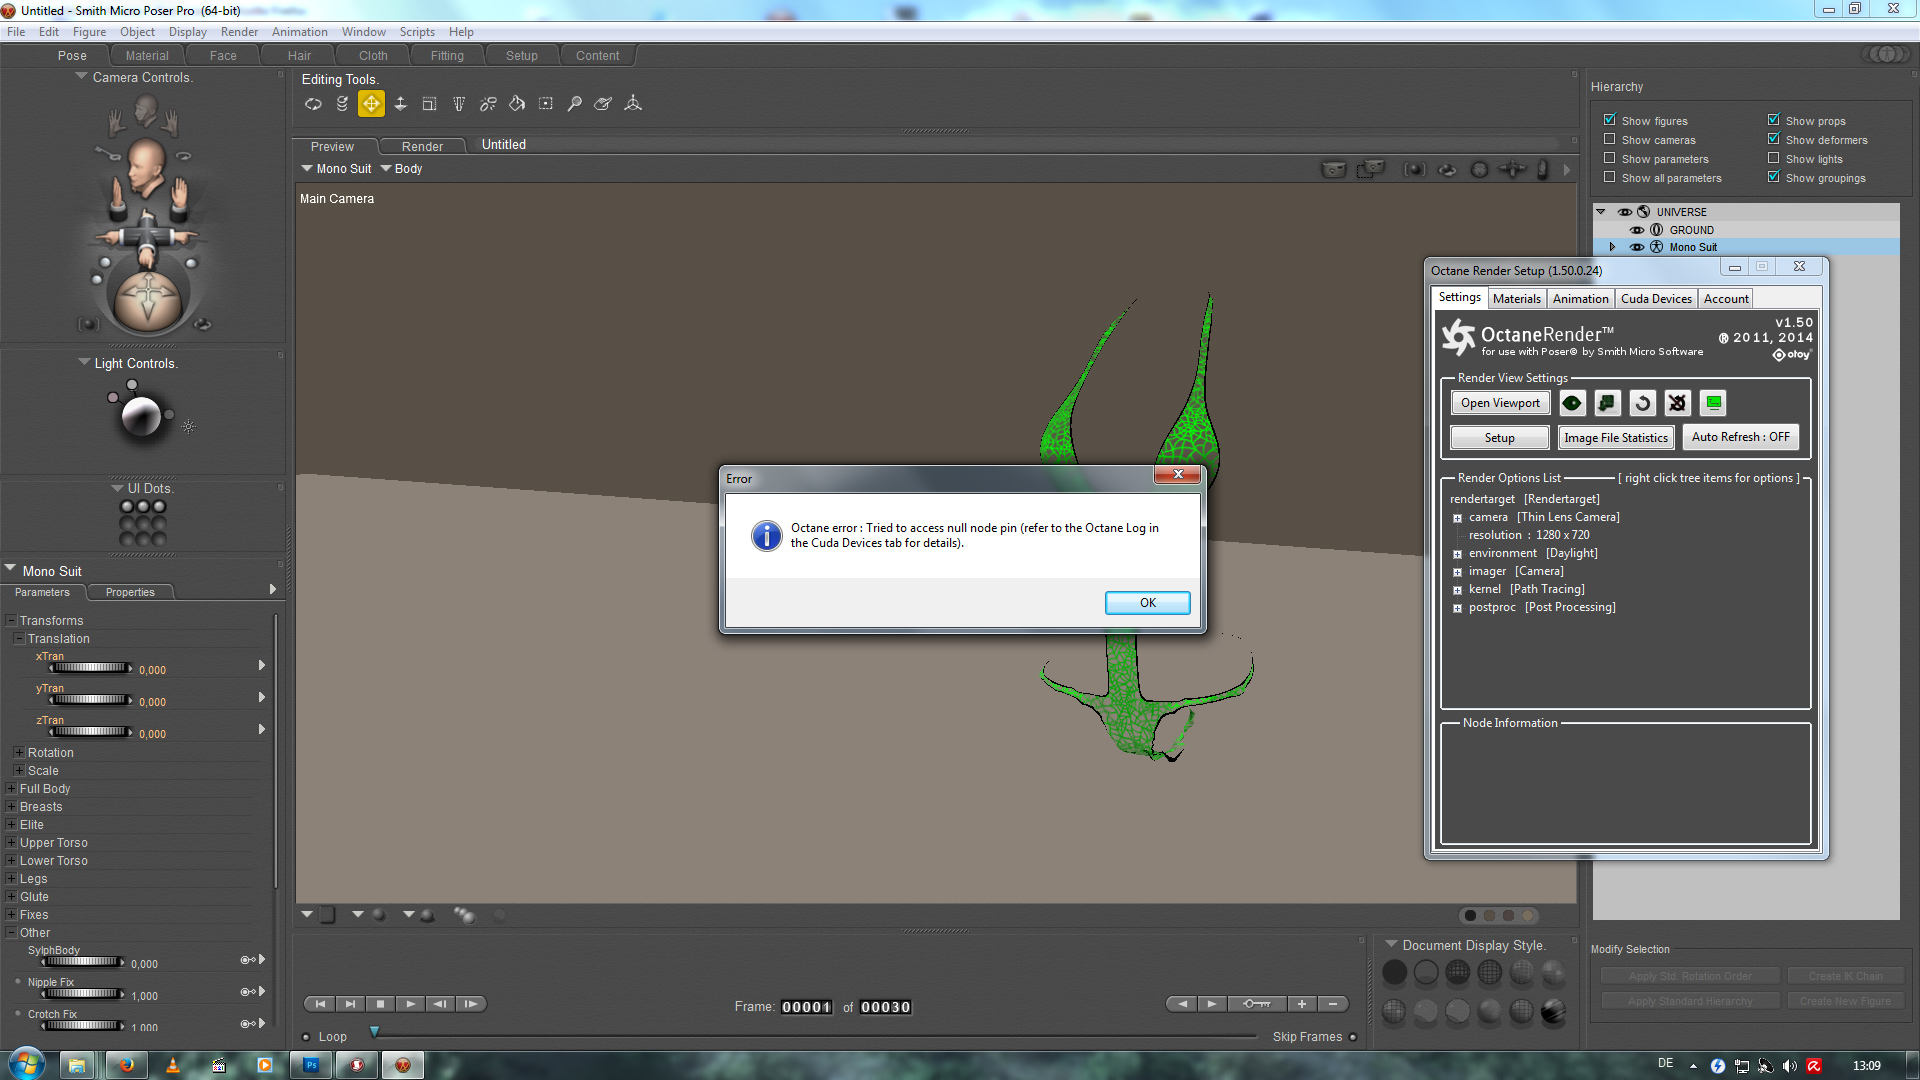Enable the Show parameters checkbox
The image size is (1920, 1080).
1610,158
